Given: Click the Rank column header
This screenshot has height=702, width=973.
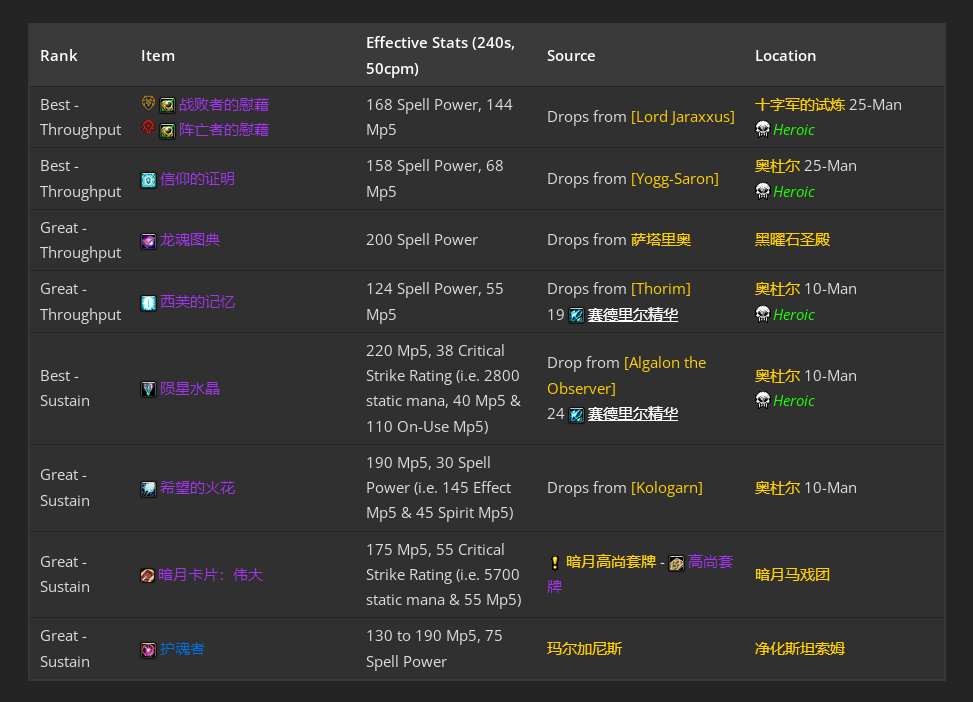Looking at the screenshot, I should coord(59,55).
